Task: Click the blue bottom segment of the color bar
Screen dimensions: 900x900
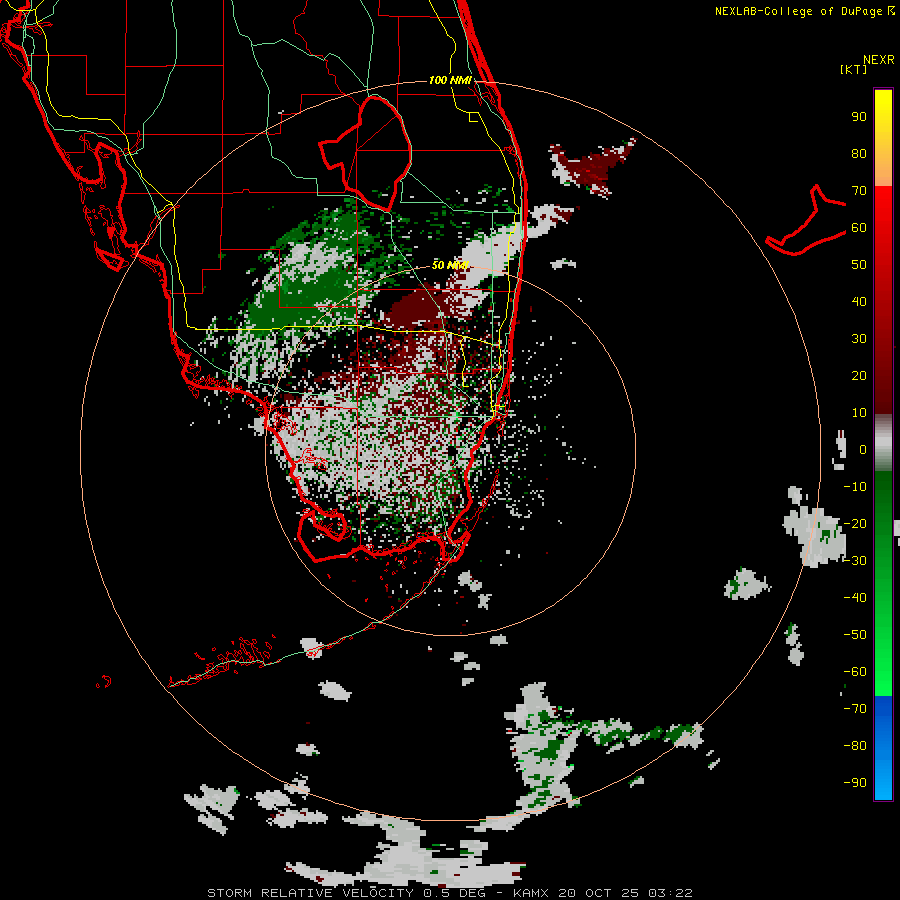Action: click(883, 748)
